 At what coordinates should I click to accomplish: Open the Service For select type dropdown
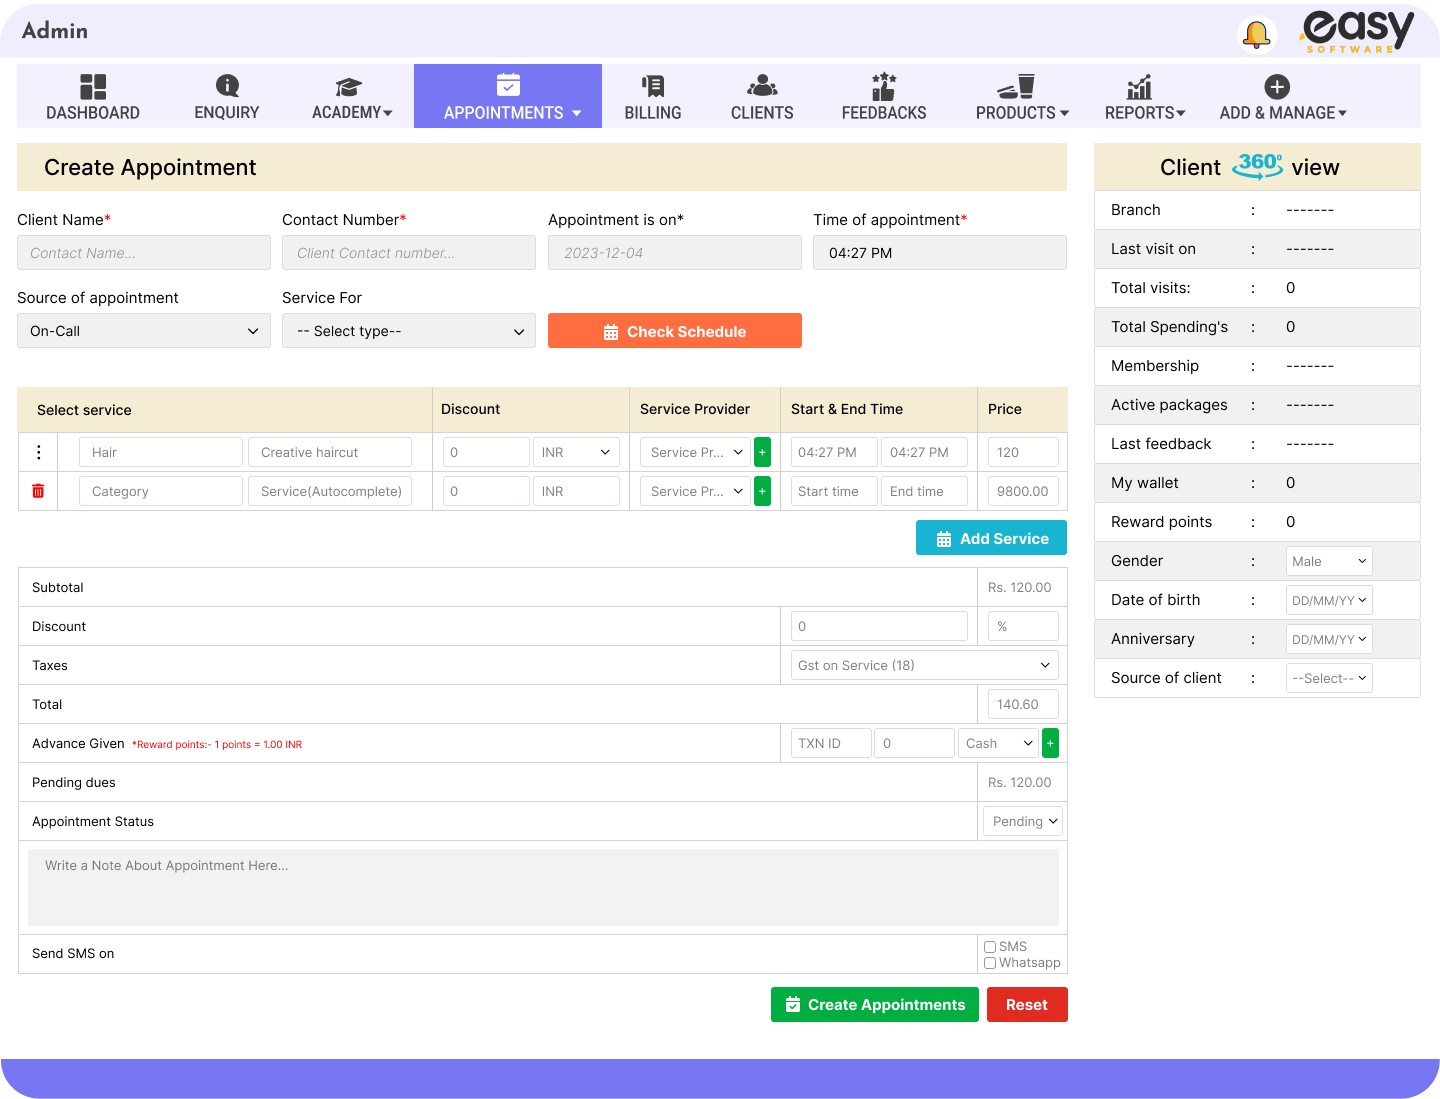[408, 331]
